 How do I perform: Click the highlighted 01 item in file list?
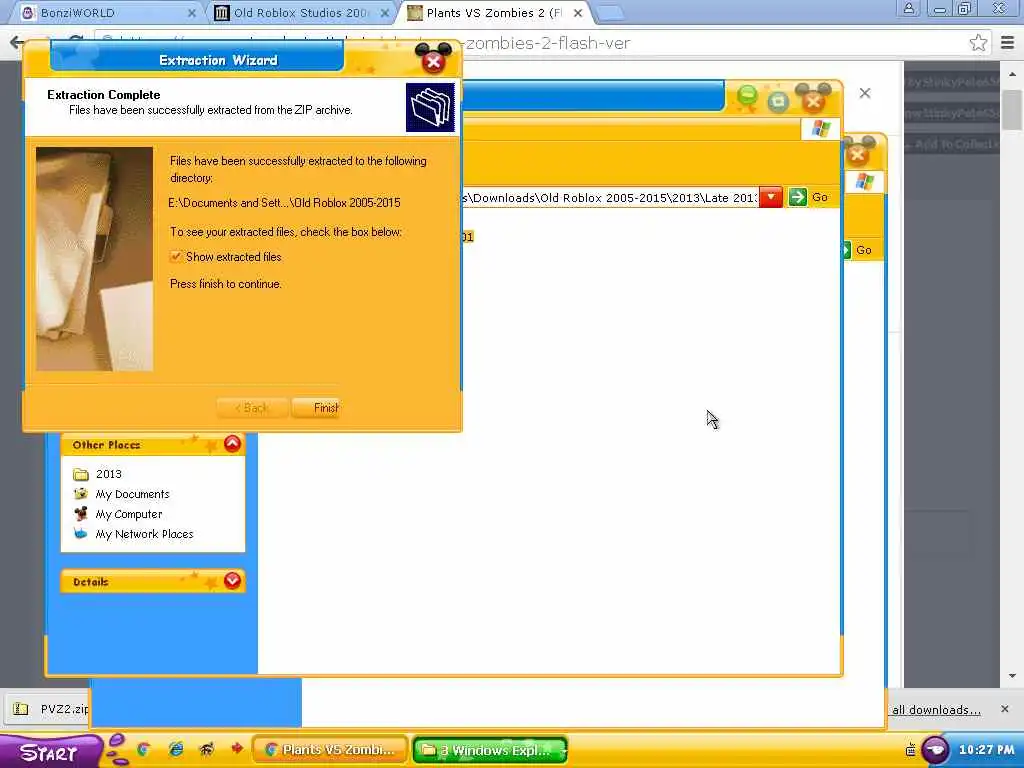pyautogui.click(x=467, y=236)
